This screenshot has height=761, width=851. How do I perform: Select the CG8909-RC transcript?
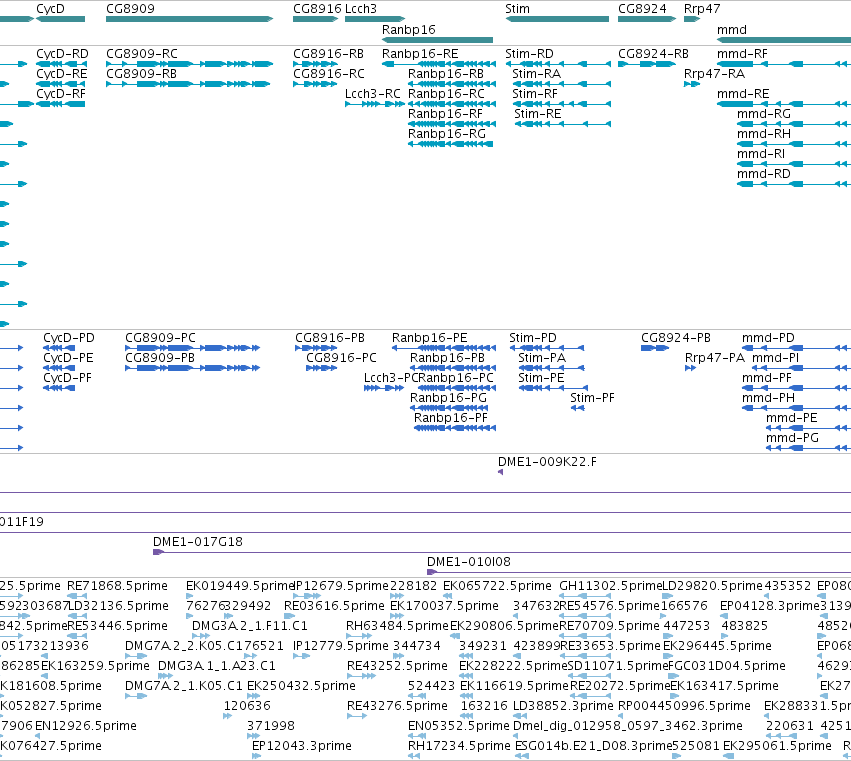tap(189, 64)
